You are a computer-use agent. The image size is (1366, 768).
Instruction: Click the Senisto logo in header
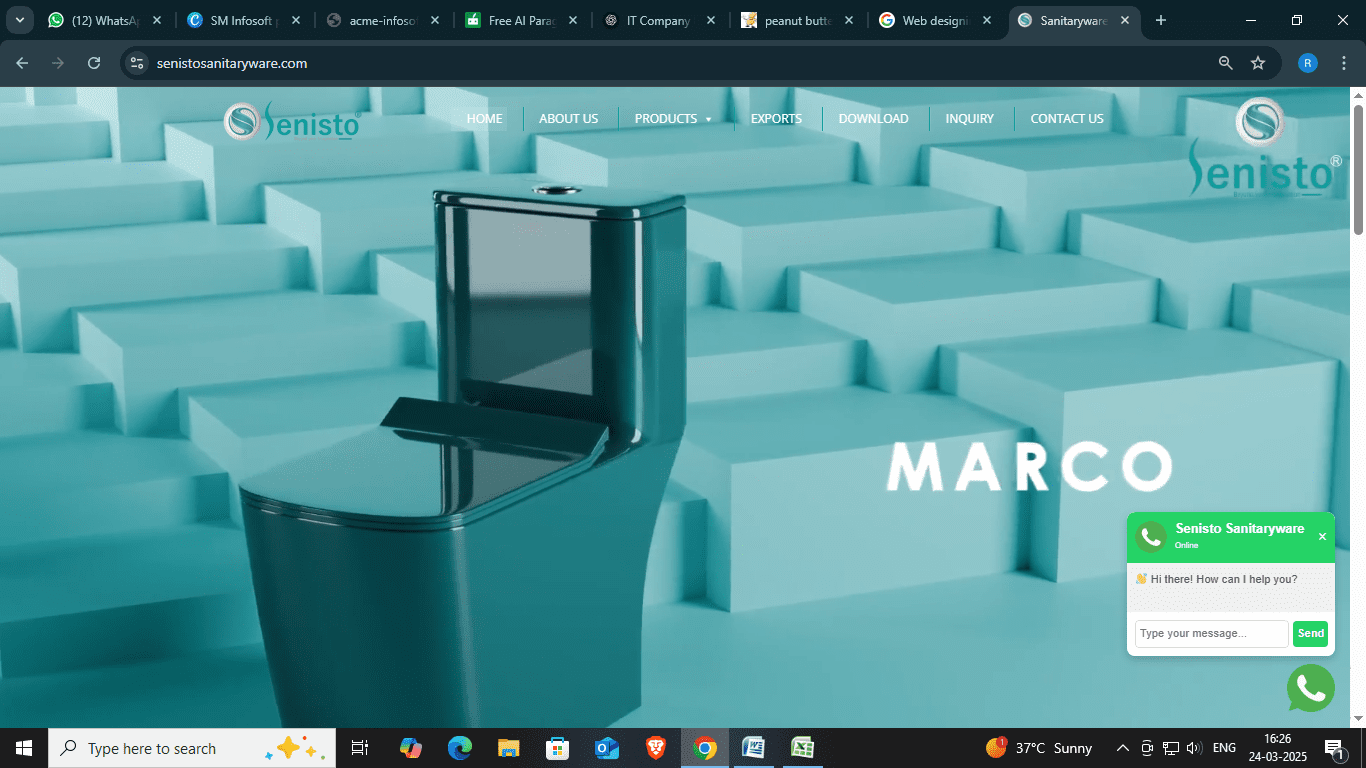tap(291, 121)
